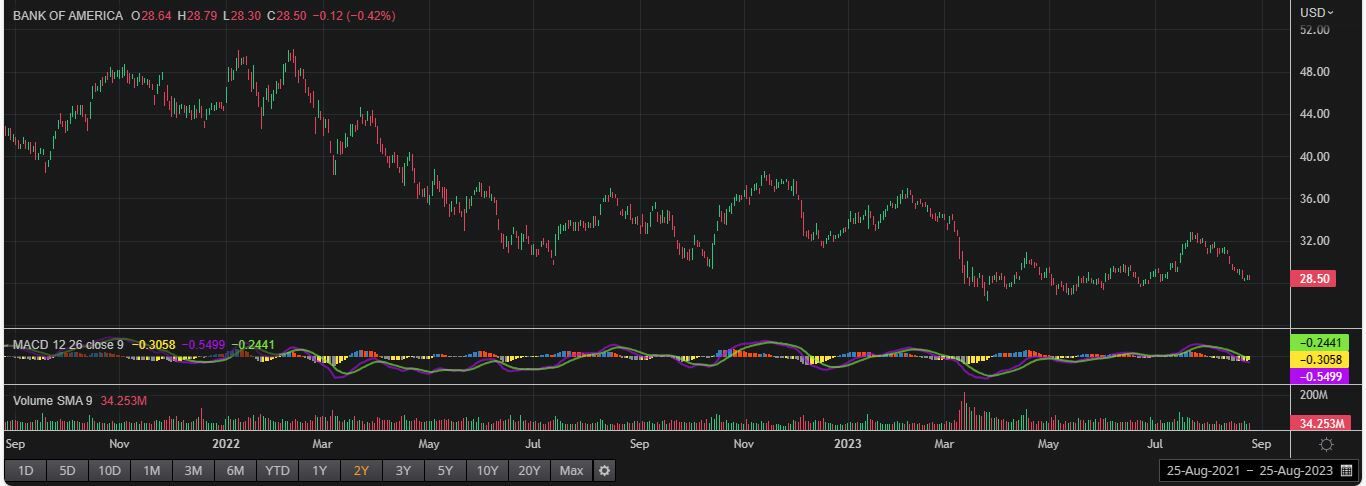1366x486 pixels.
Task: Switch to the 10D range
Action: (110, 470)
